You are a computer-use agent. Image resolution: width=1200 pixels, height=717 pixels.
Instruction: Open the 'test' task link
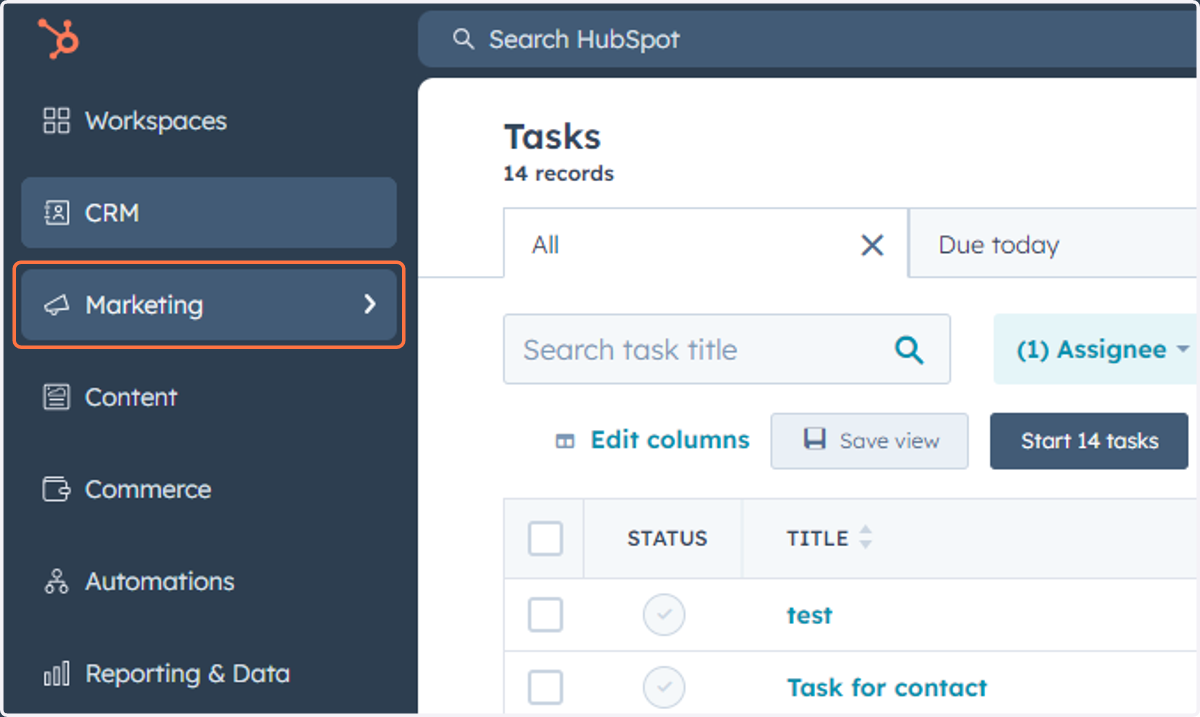[x=809, y=615]
